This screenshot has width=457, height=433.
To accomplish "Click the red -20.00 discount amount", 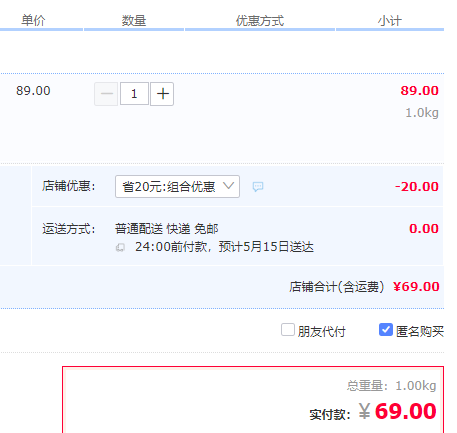I will point(417,187).
